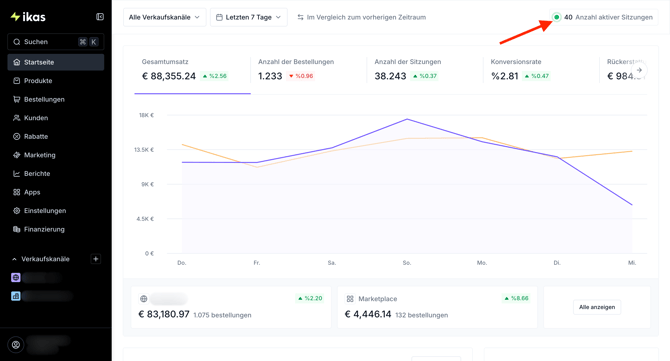Show next metrics with arrow button

click(639, 70)
